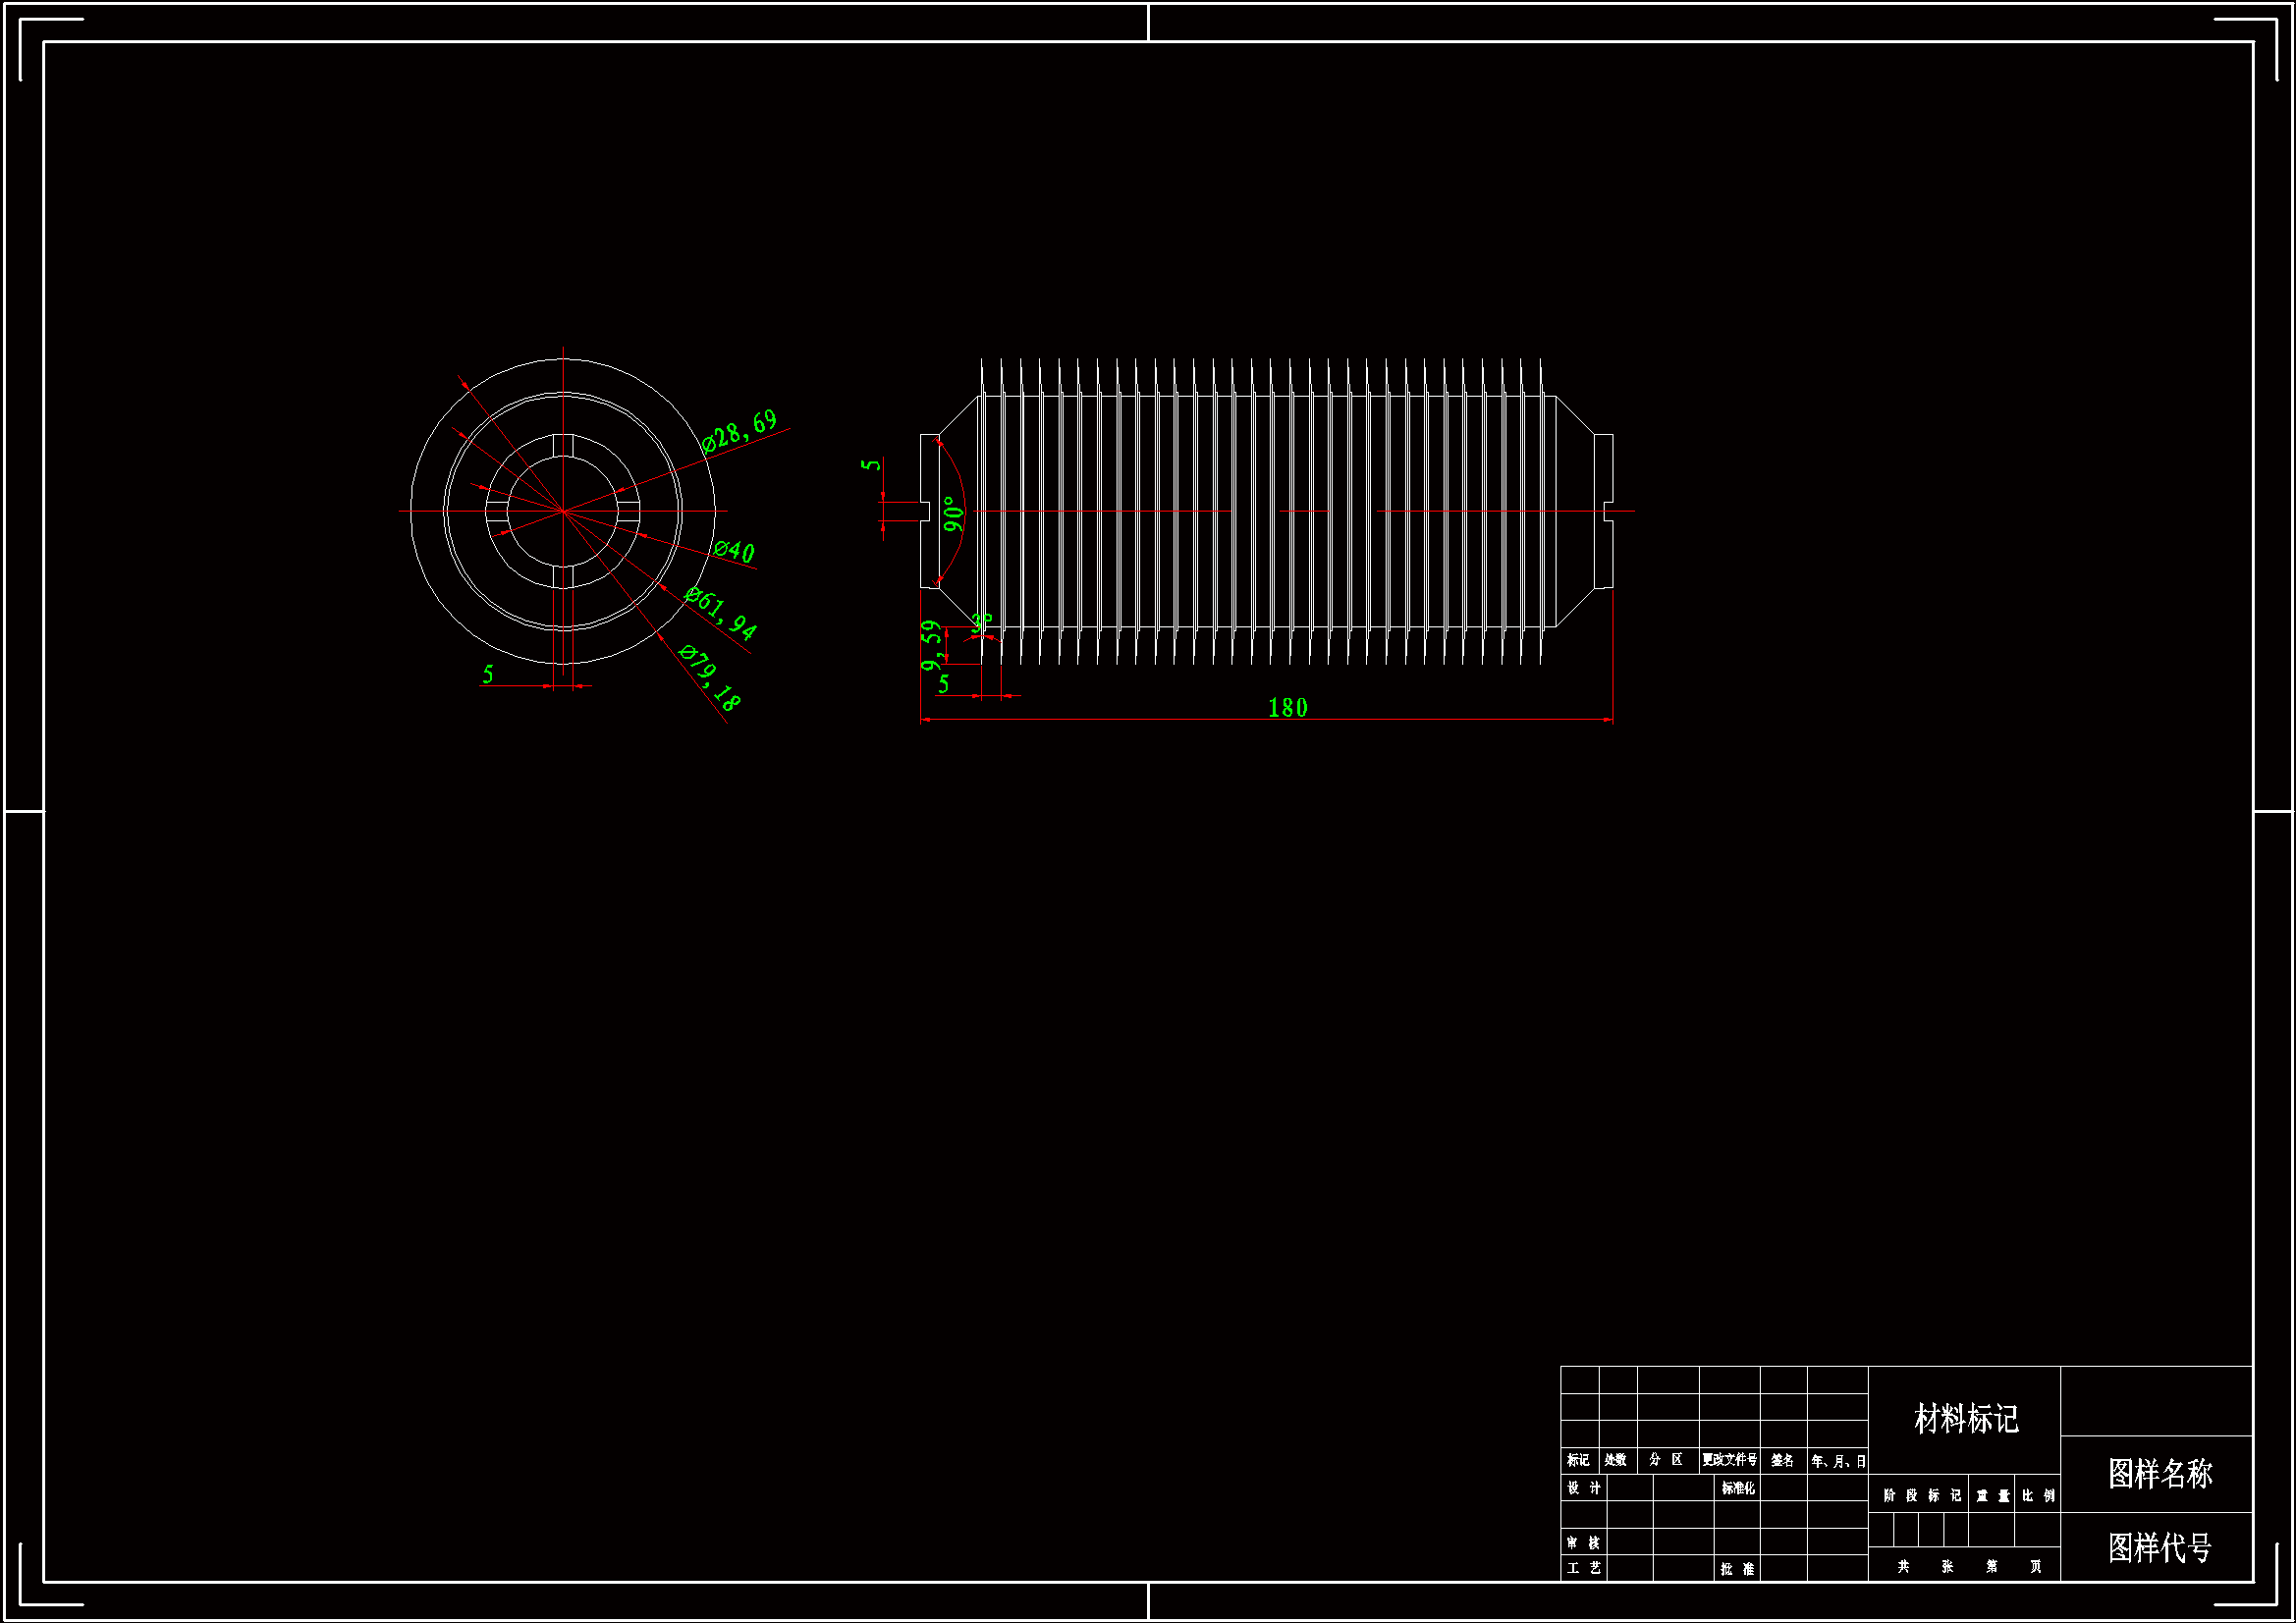Select the Ø40 diameter dimension text

[734, 550]
